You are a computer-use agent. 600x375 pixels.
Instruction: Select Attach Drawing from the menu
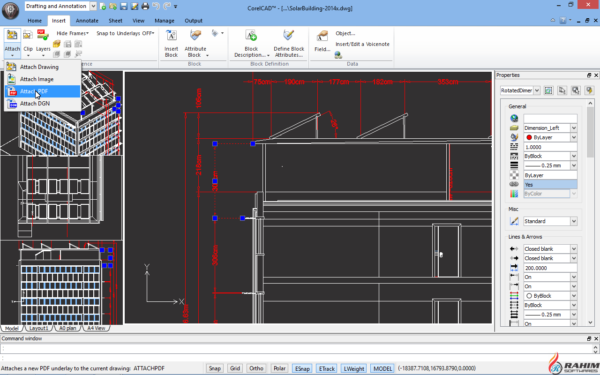(42, 67)
